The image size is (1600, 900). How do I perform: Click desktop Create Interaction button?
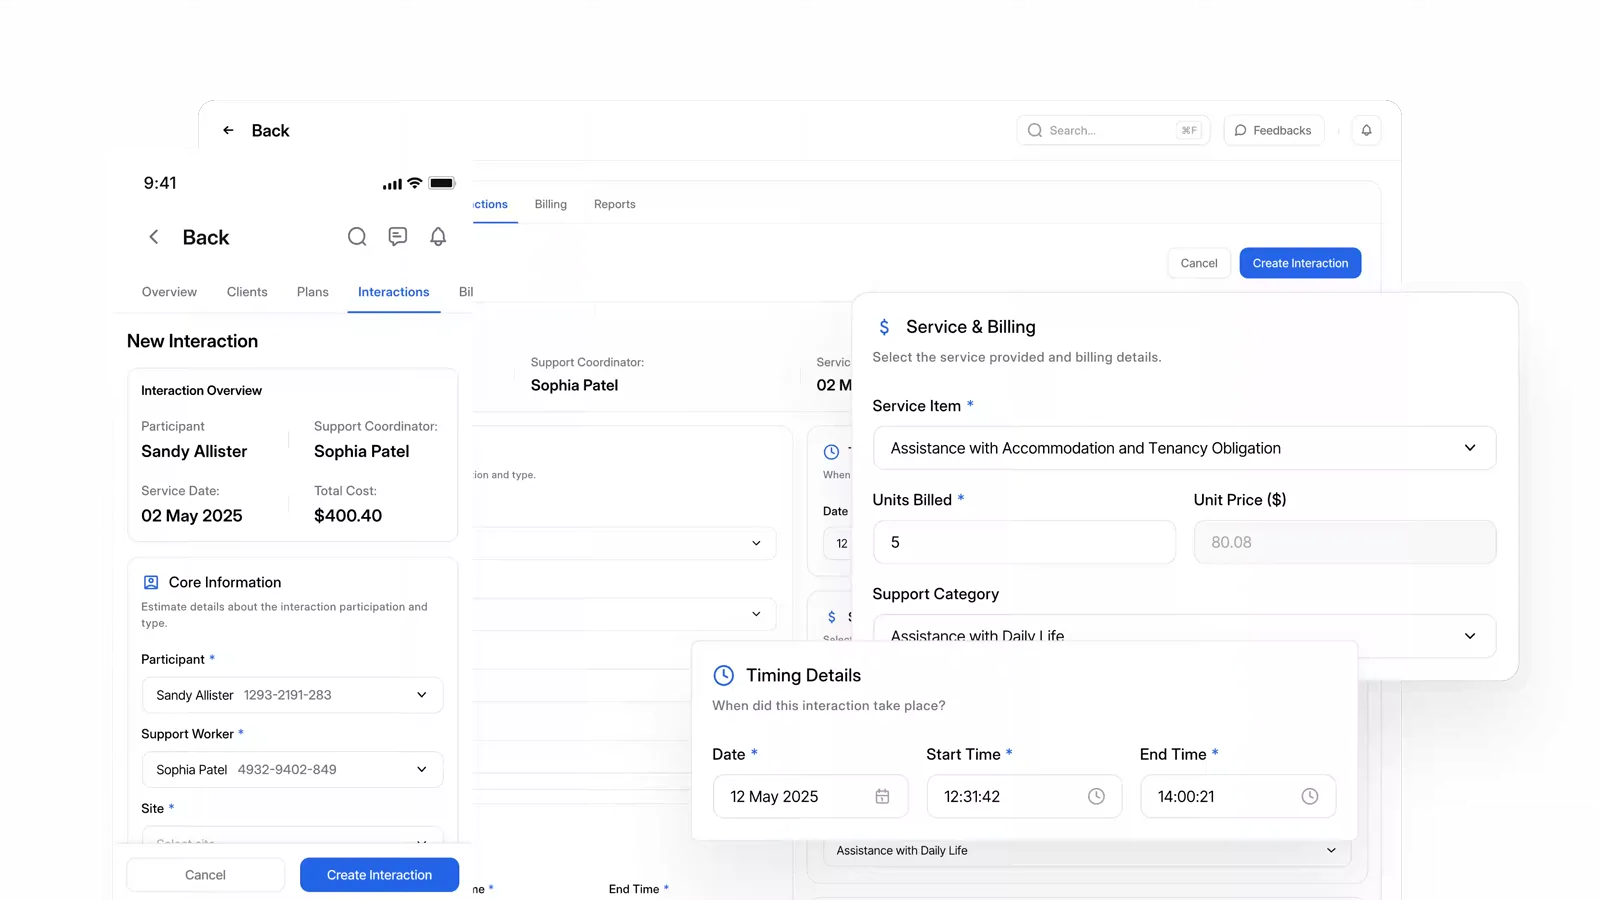tap(1300, 263)
